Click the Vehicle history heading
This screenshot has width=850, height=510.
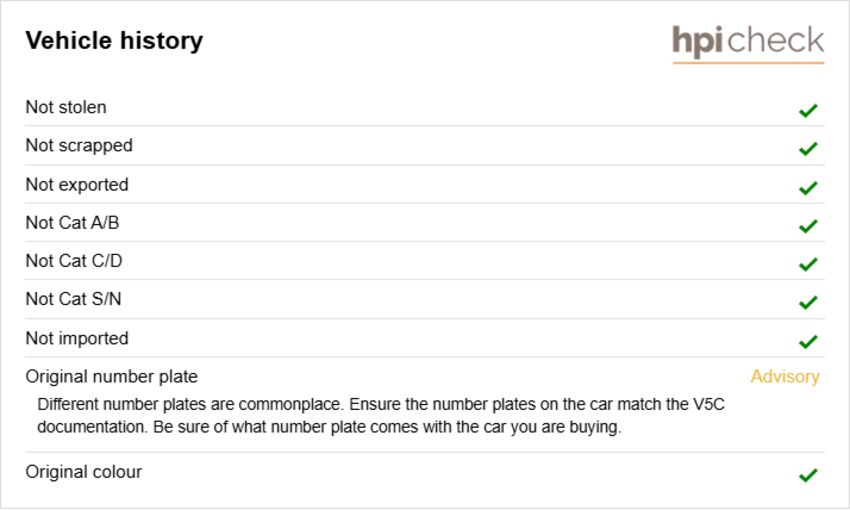114,41
